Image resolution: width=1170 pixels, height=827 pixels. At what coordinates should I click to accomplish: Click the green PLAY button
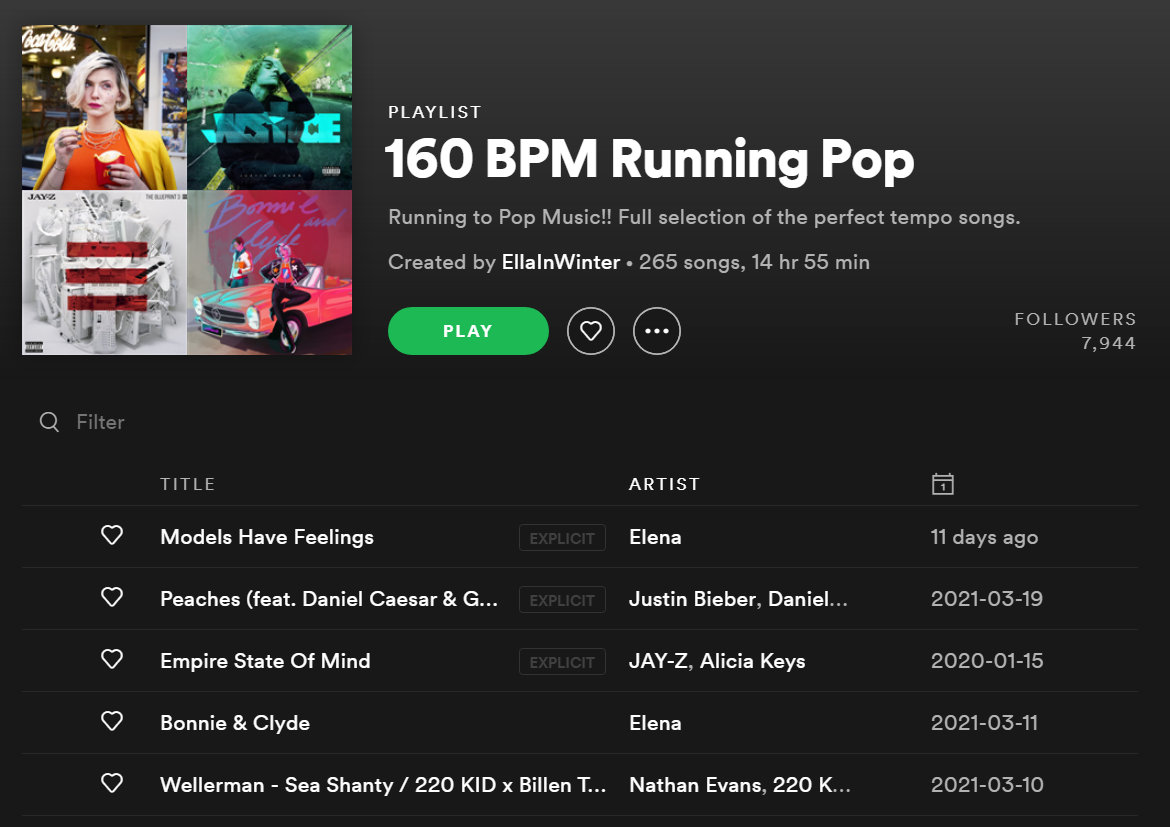click(x=468, y=331)
